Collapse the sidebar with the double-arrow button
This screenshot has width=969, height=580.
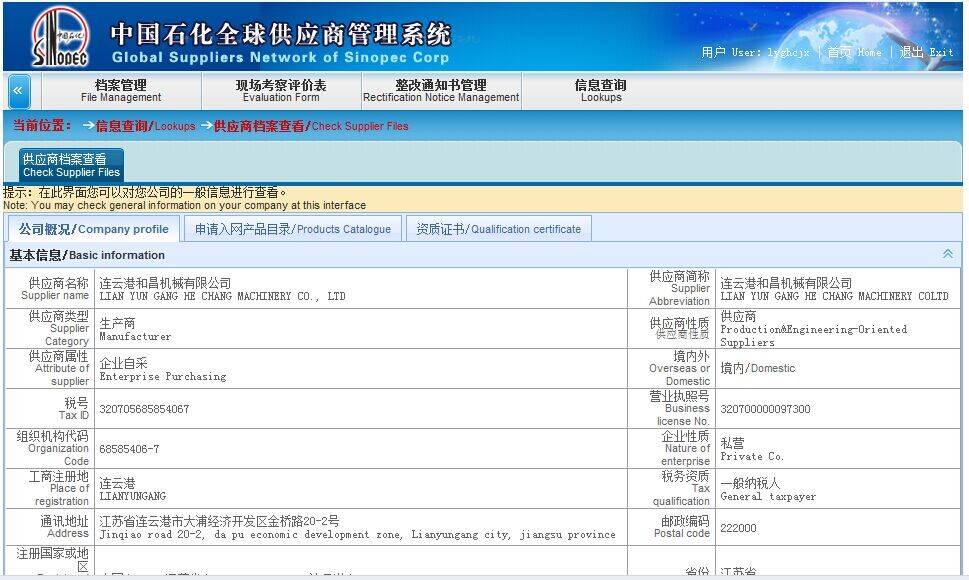click(18, 91)
